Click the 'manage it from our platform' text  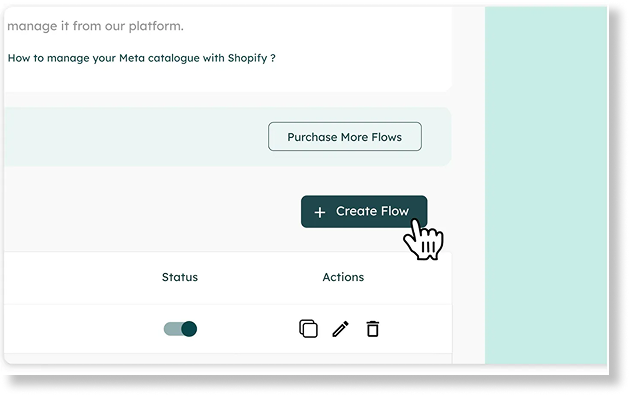95,26
